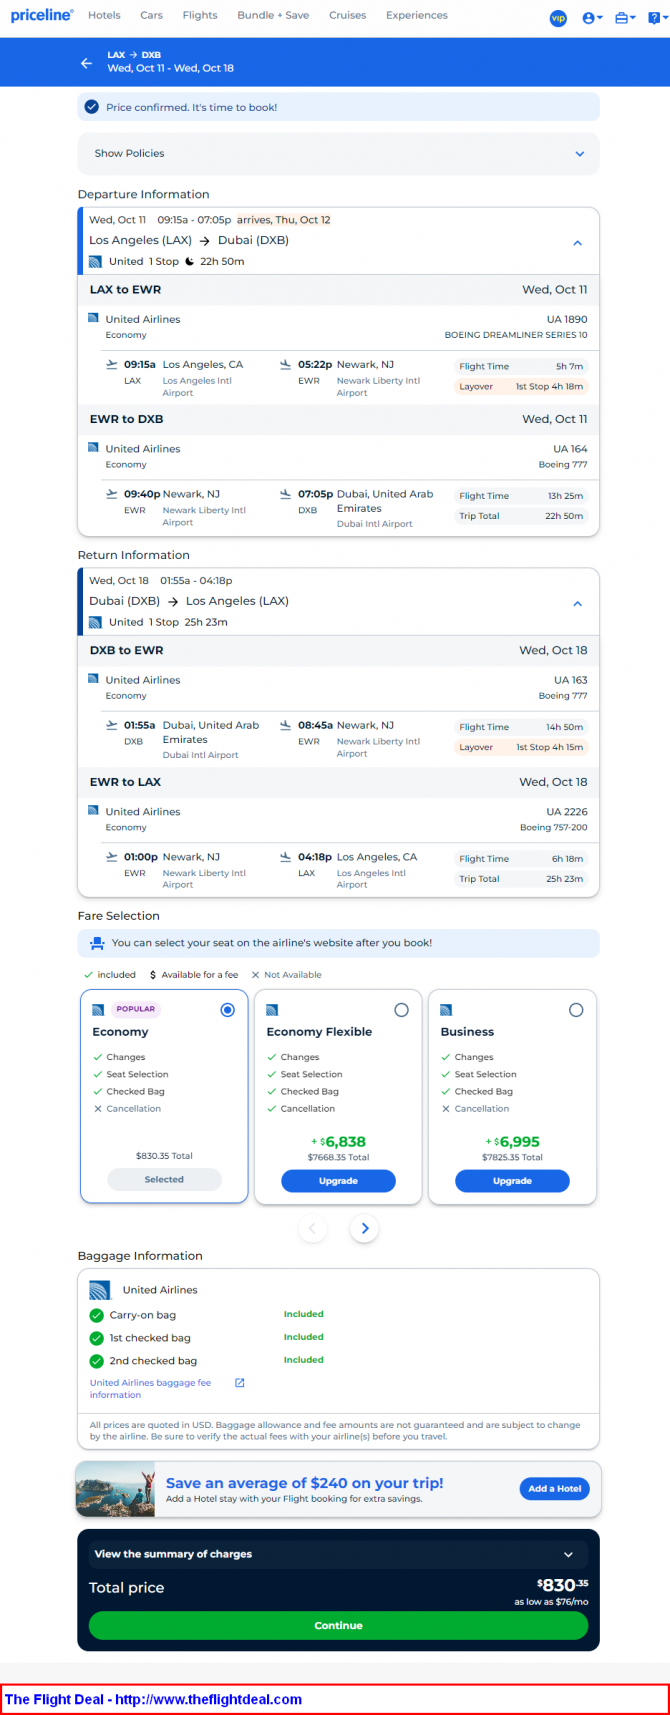Click the seat icon in seat selection notice
Image resolution: width=670 pixels, height=1715 pixels.
coord(97,943)
